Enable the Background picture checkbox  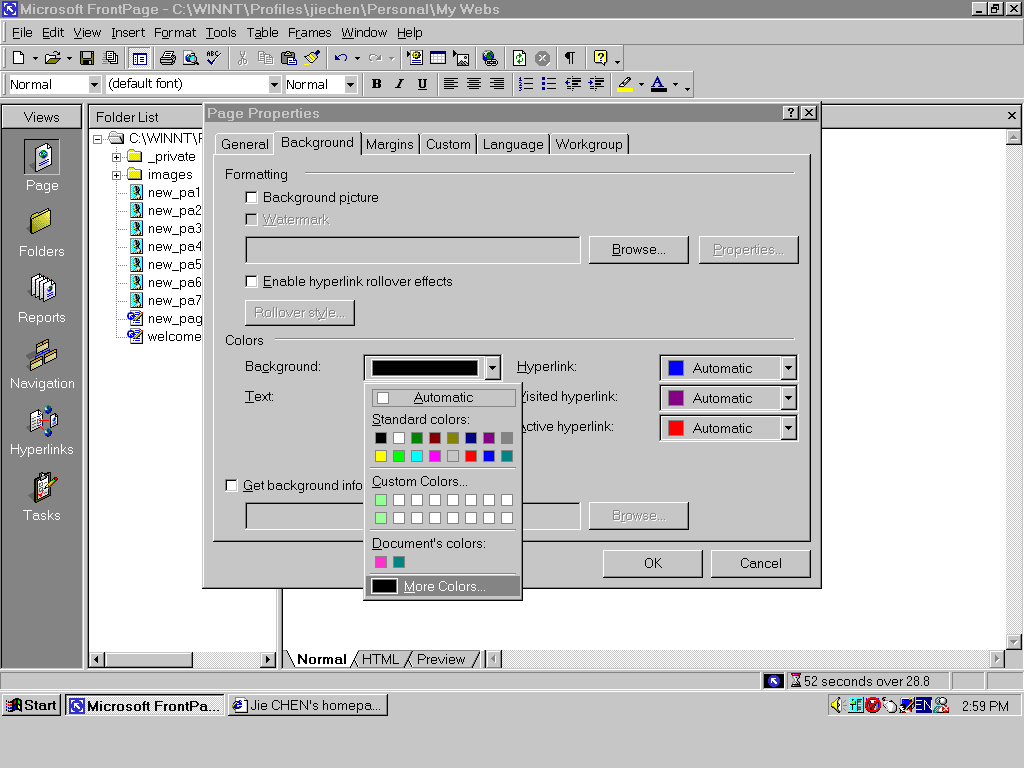point(252,198)
